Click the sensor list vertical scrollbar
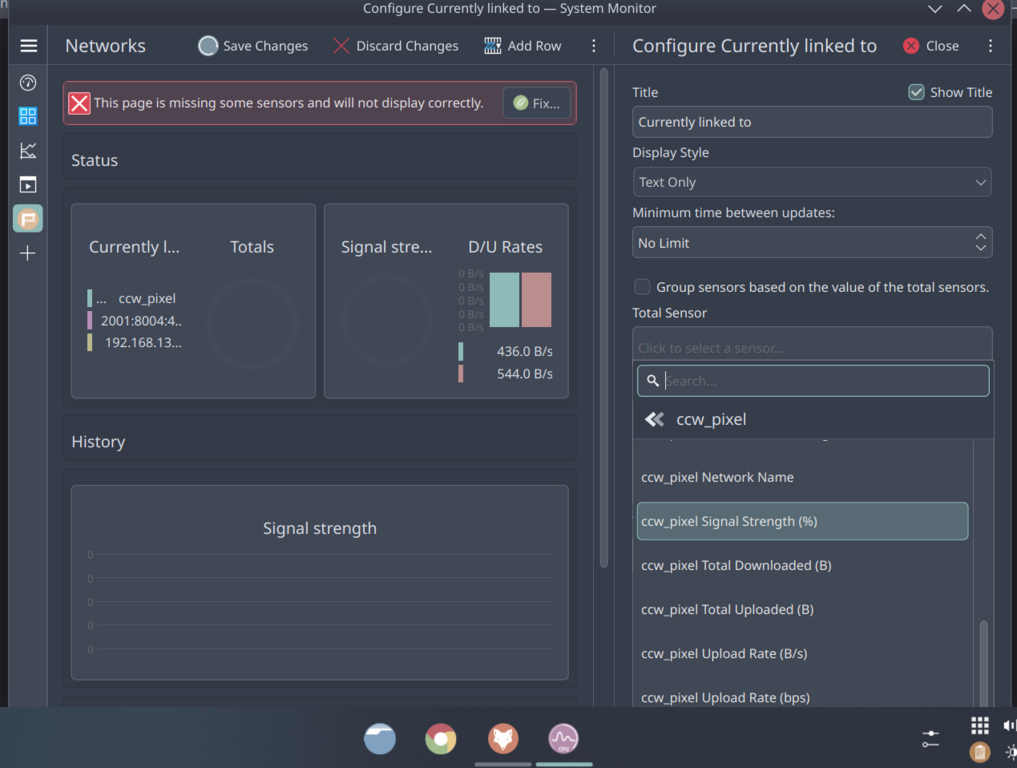 pos(983,660)
